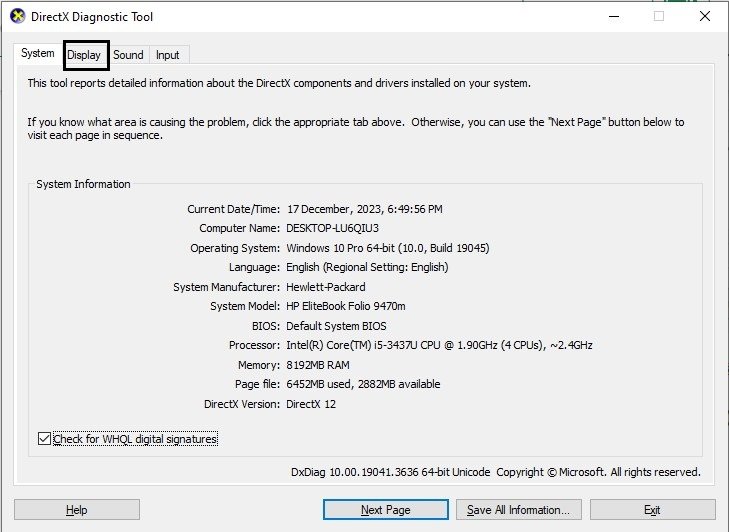Click the System Model: field label
The width and height of the screenshot is (729, 532).
[x=245, y=306]
